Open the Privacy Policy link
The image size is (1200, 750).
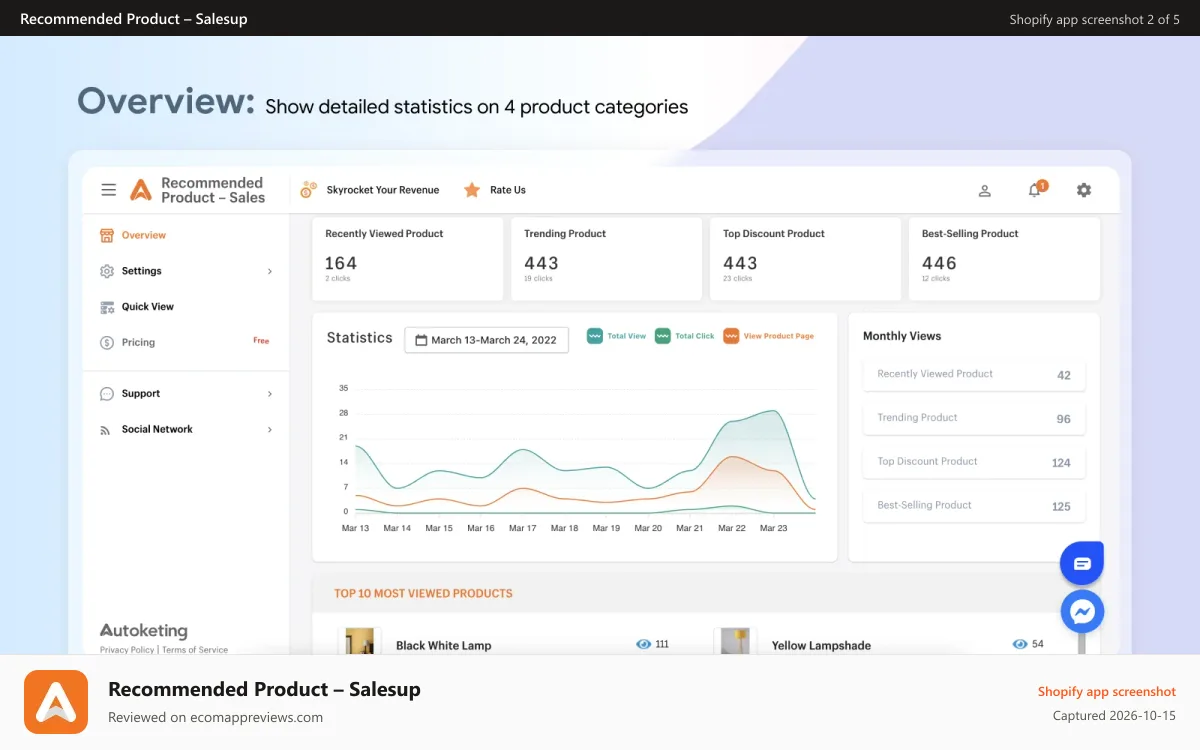(127, 650)
